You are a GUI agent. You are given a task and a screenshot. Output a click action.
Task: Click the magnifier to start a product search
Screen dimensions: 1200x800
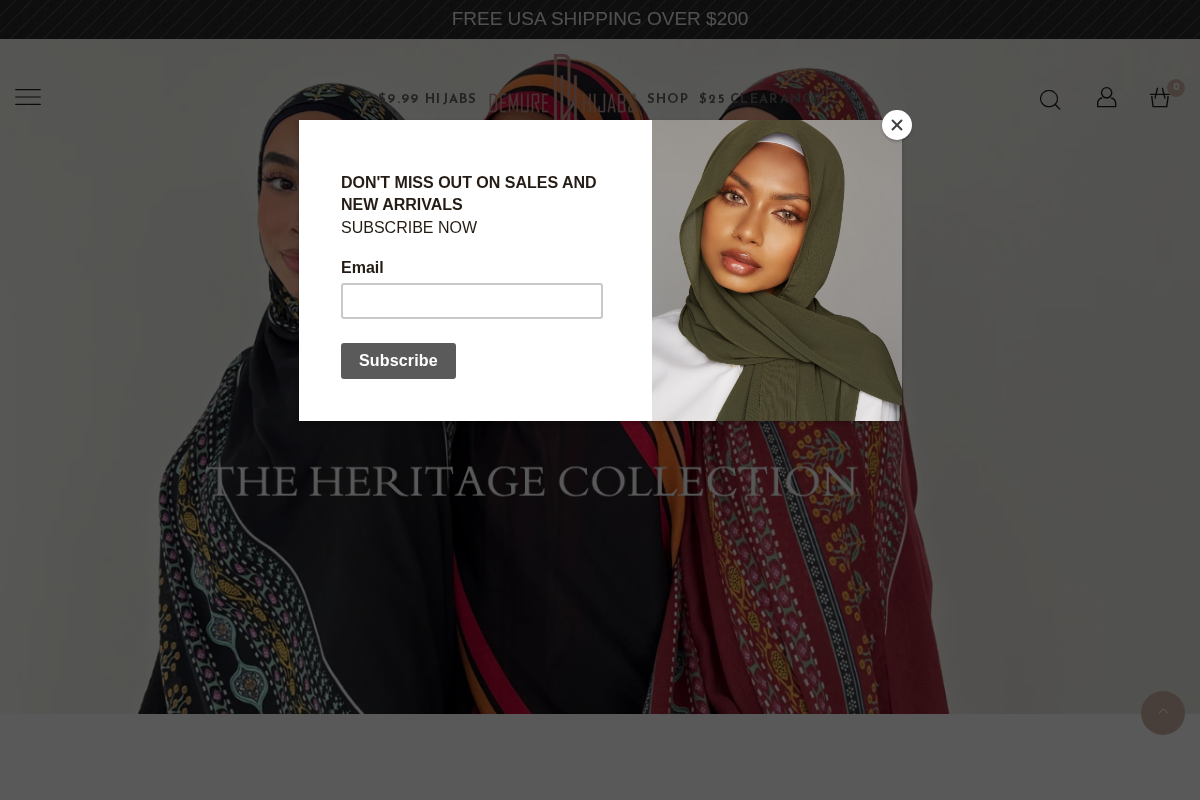[x=1050, y=99]
